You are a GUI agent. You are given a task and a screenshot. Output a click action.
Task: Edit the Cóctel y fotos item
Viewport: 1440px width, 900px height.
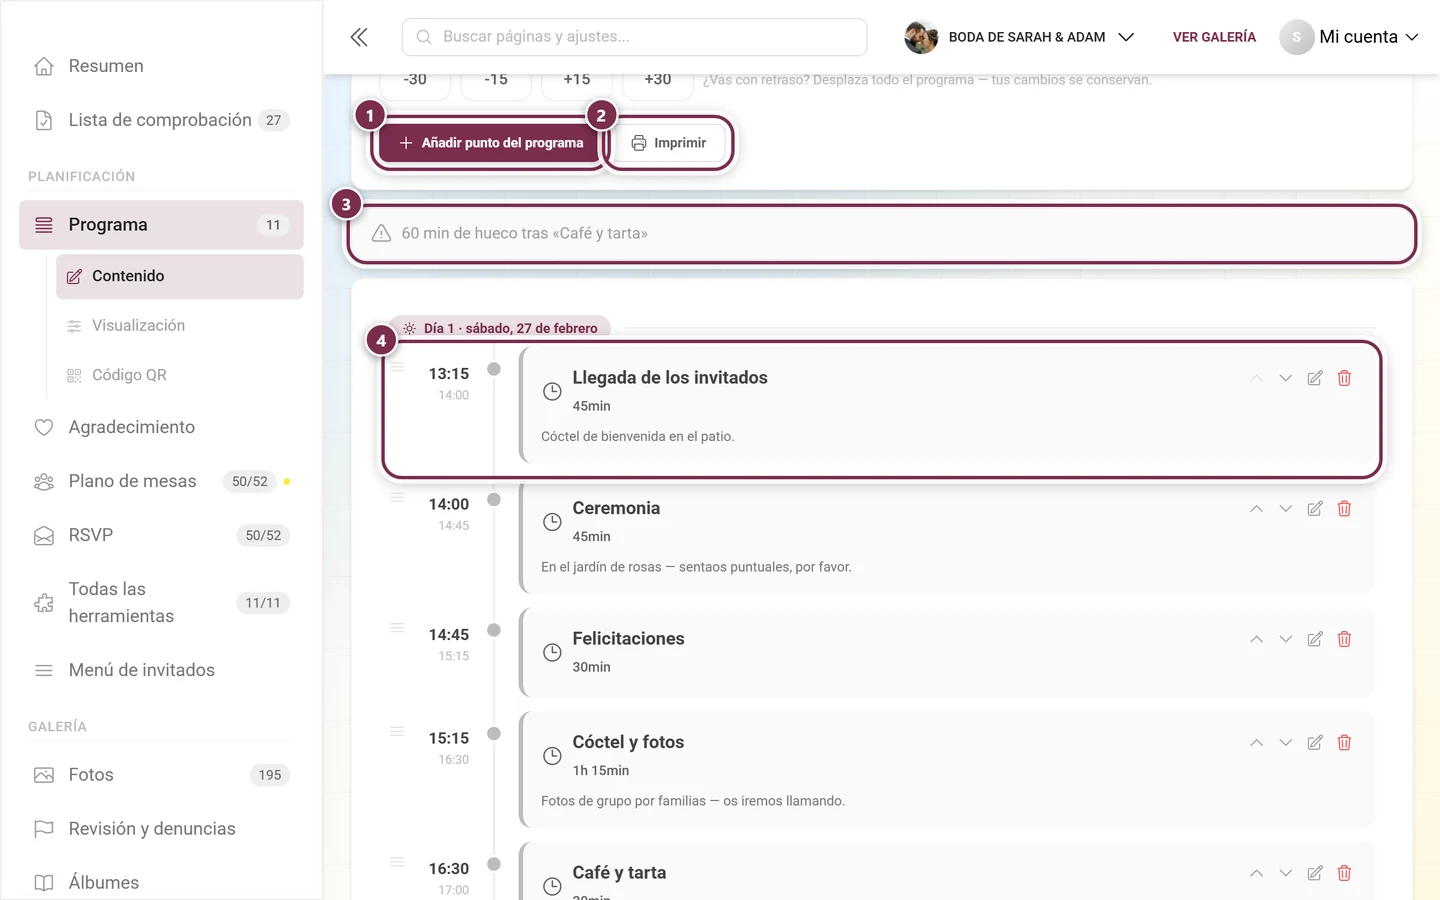[x=1315, y=743]
